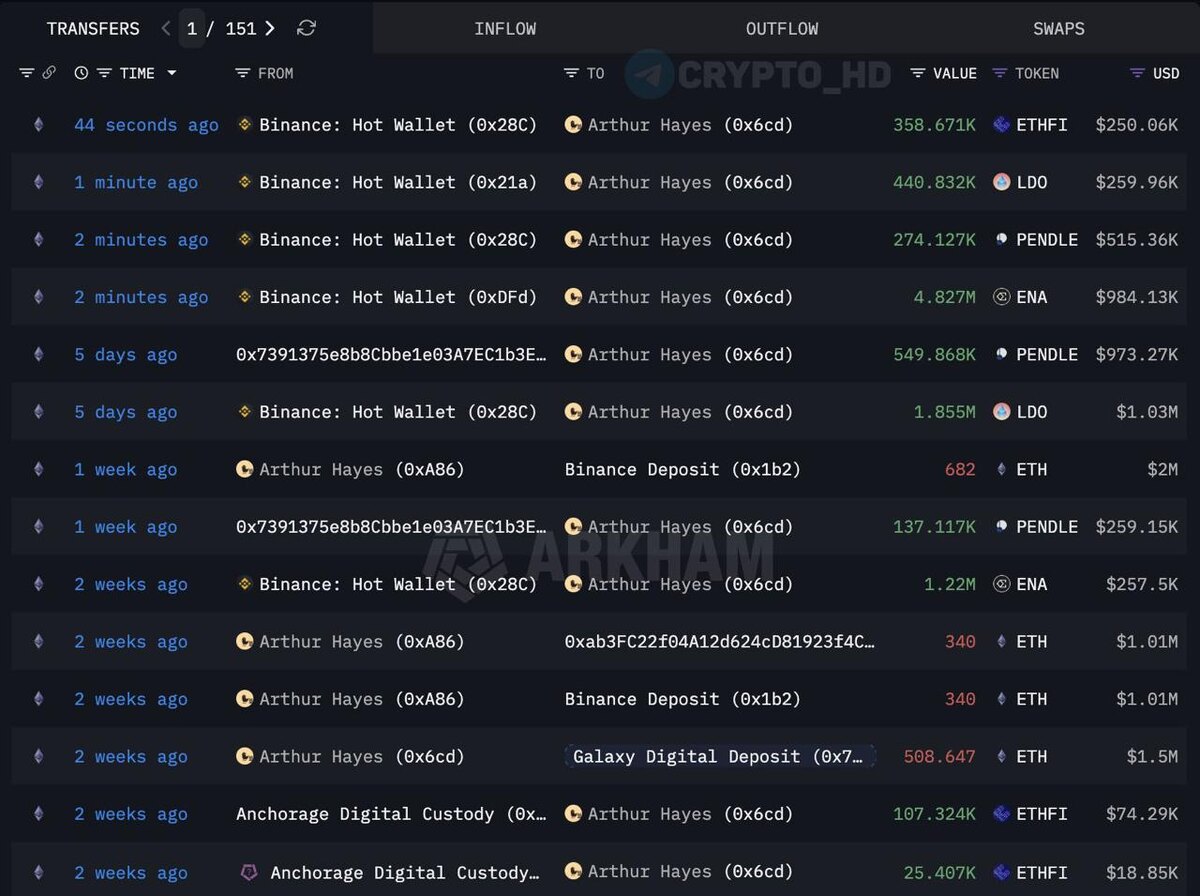Open Binance Deposit (0x1b2) in $2M row
The width and height of the screenshot is (1200, 896).
coord(683,469)
